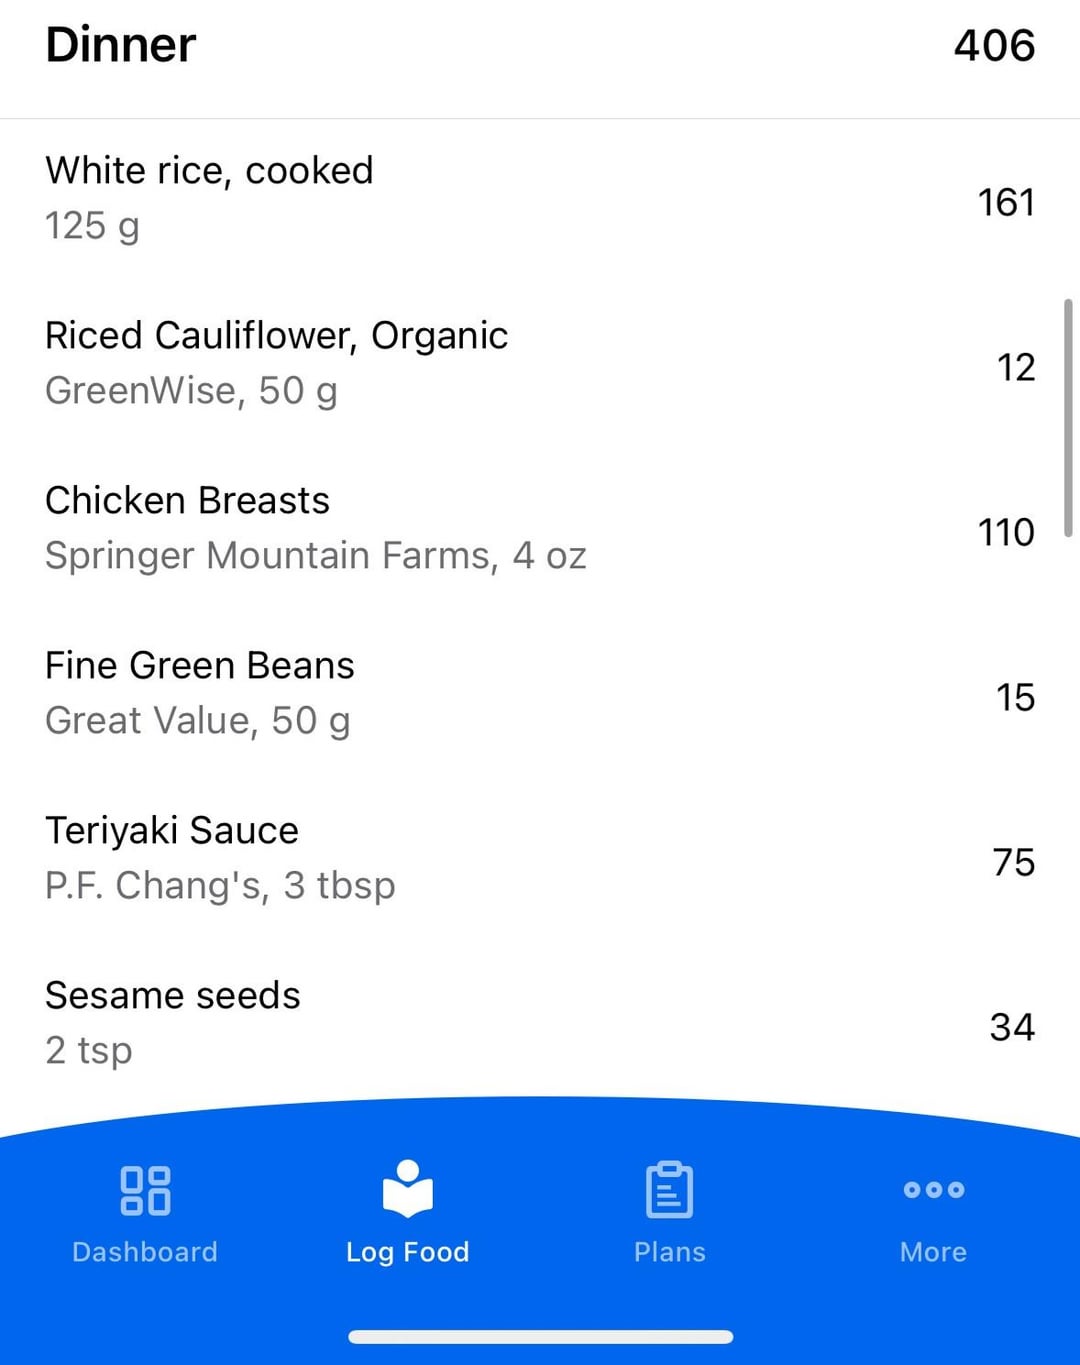Open the Fine Green Beans entry
This screenshot has height=1365, width=1080.
pyautogui.click(x=540, y=696)
